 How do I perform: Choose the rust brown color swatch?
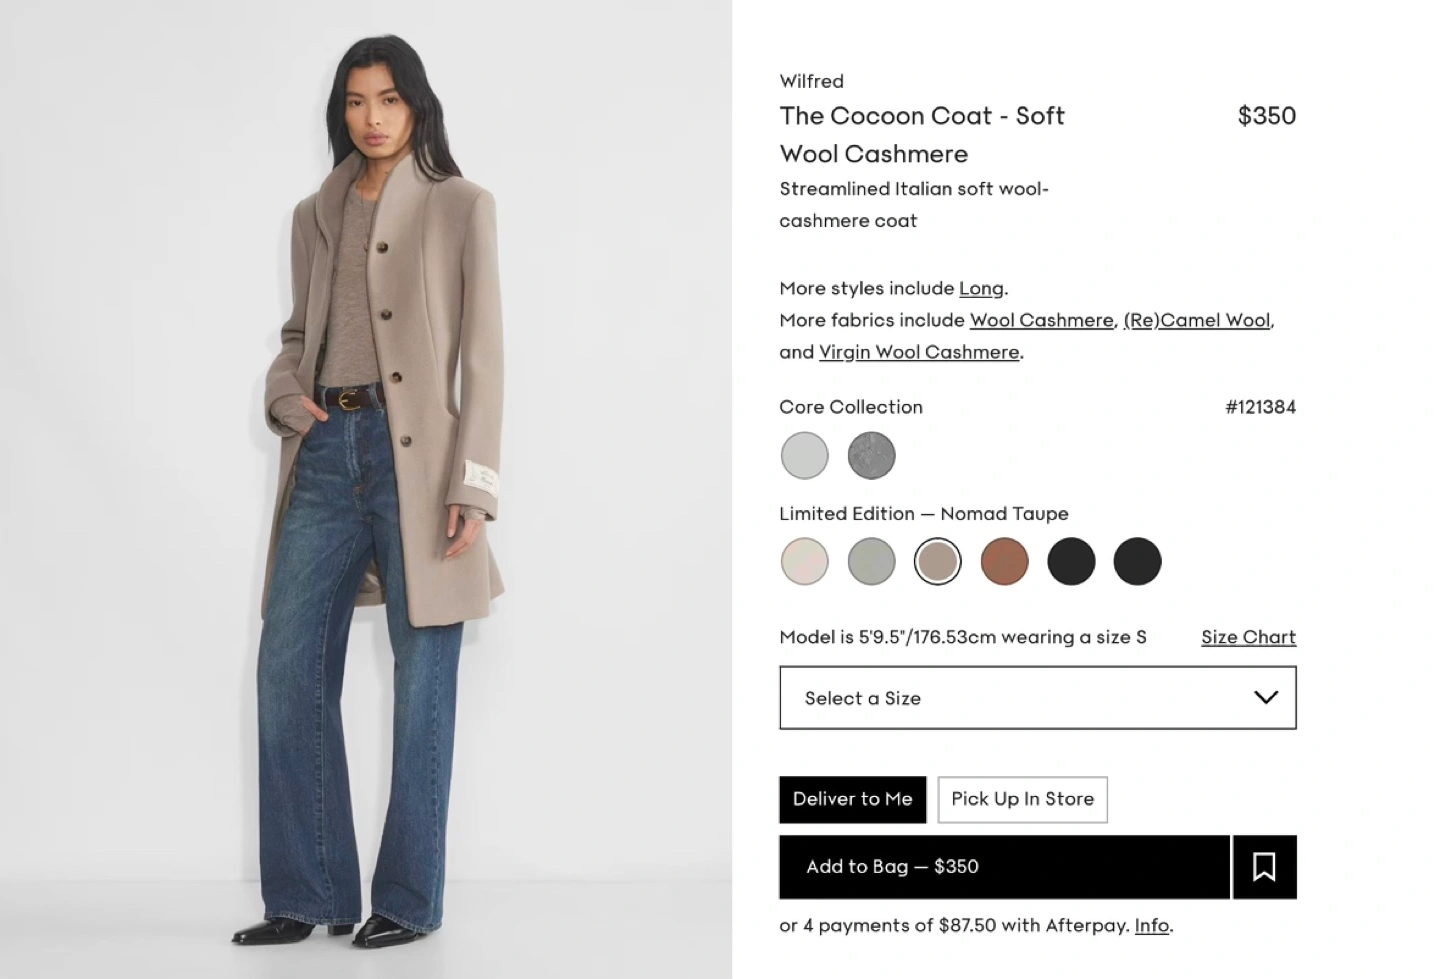1004,561
